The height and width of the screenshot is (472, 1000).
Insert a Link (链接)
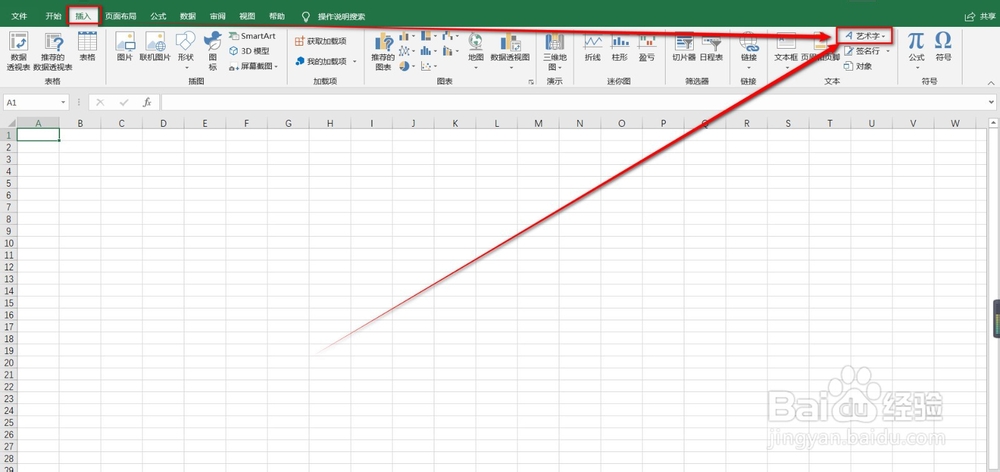point(748,50)
